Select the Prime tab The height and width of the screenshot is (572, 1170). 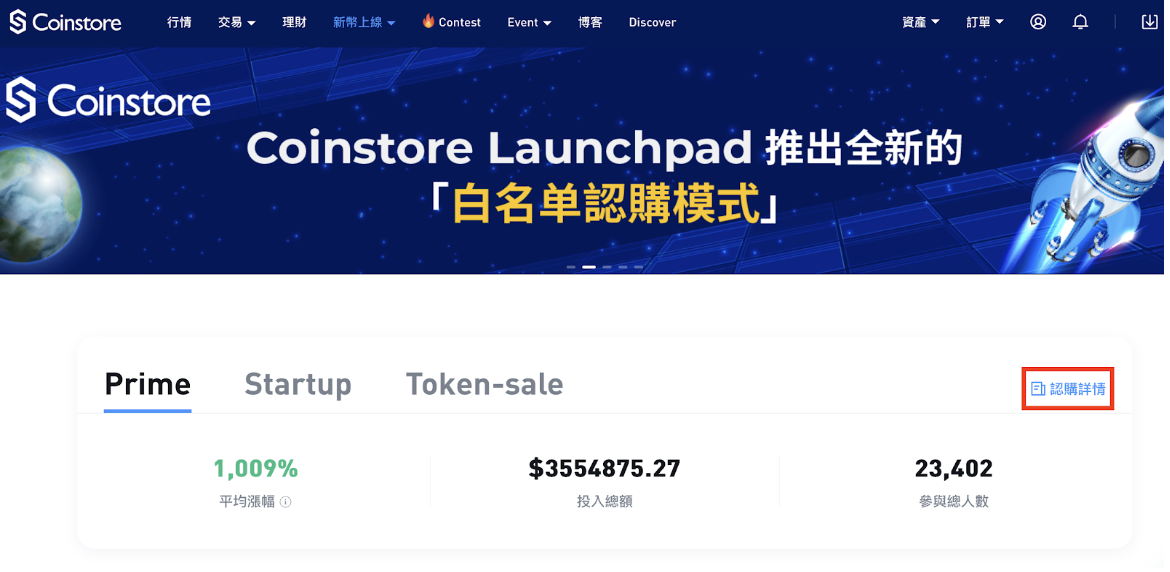148,385
